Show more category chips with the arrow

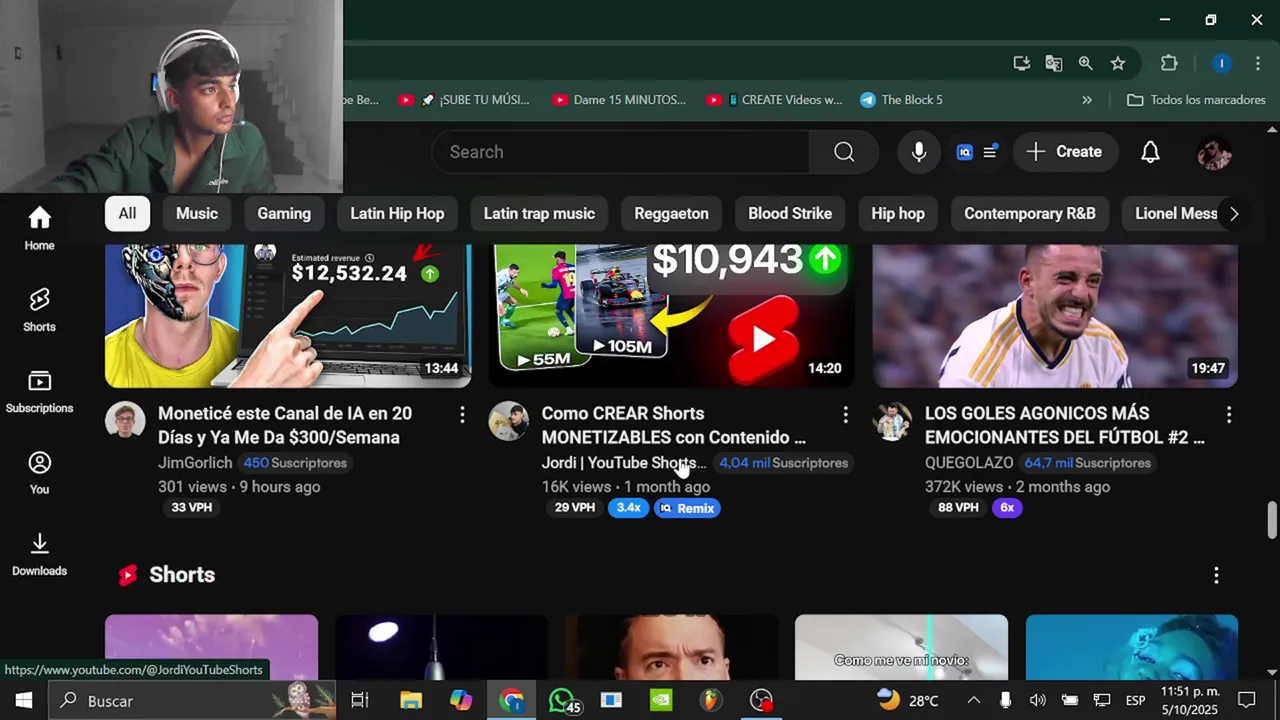click(1234, 214)
